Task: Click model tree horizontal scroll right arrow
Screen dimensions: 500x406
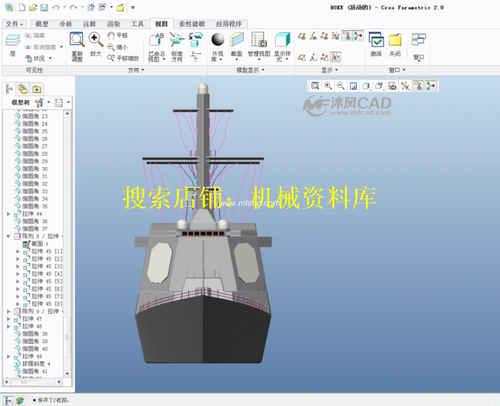Action: pyautogui.click(x=59, y=382)
